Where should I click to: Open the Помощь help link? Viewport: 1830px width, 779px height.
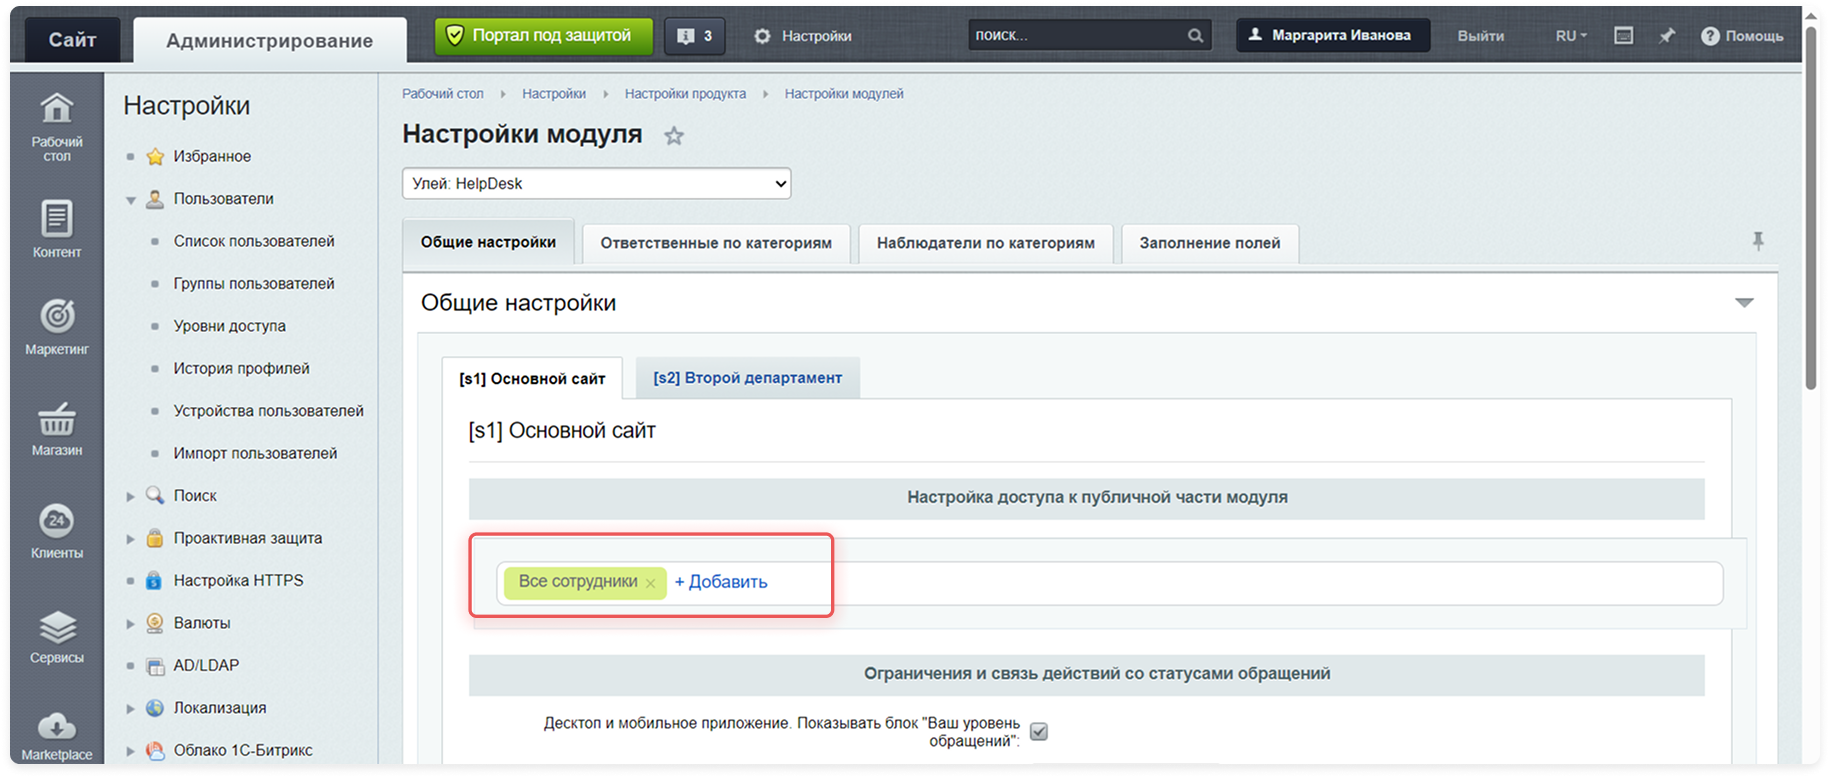tap(1742, 36)
